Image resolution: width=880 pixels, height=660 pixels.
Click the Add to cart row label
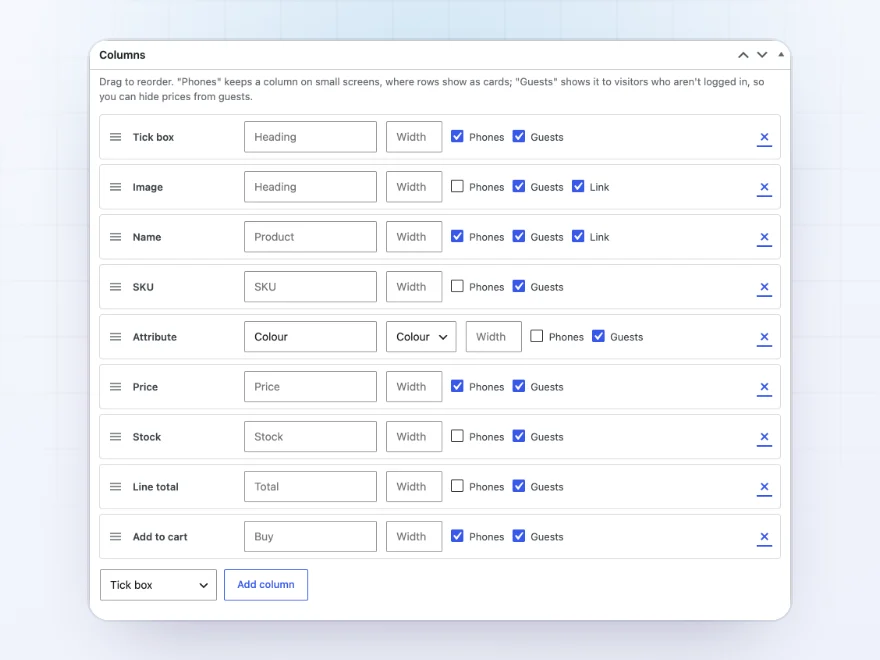[x=160, y=537]
